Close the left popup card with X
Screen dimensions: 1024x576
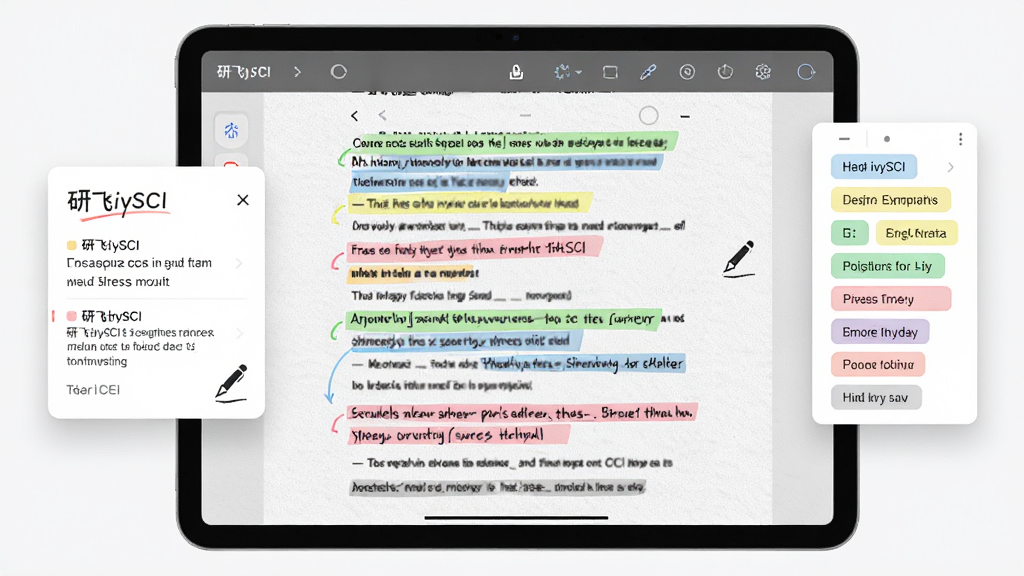coord(243,200)
